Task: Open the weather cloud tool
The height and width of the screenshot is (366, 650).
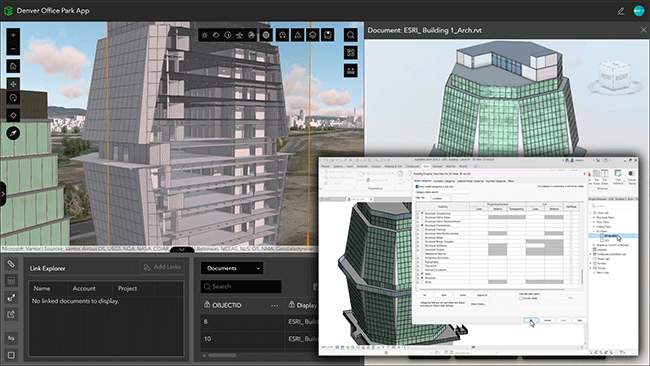Action: point(216,35)
